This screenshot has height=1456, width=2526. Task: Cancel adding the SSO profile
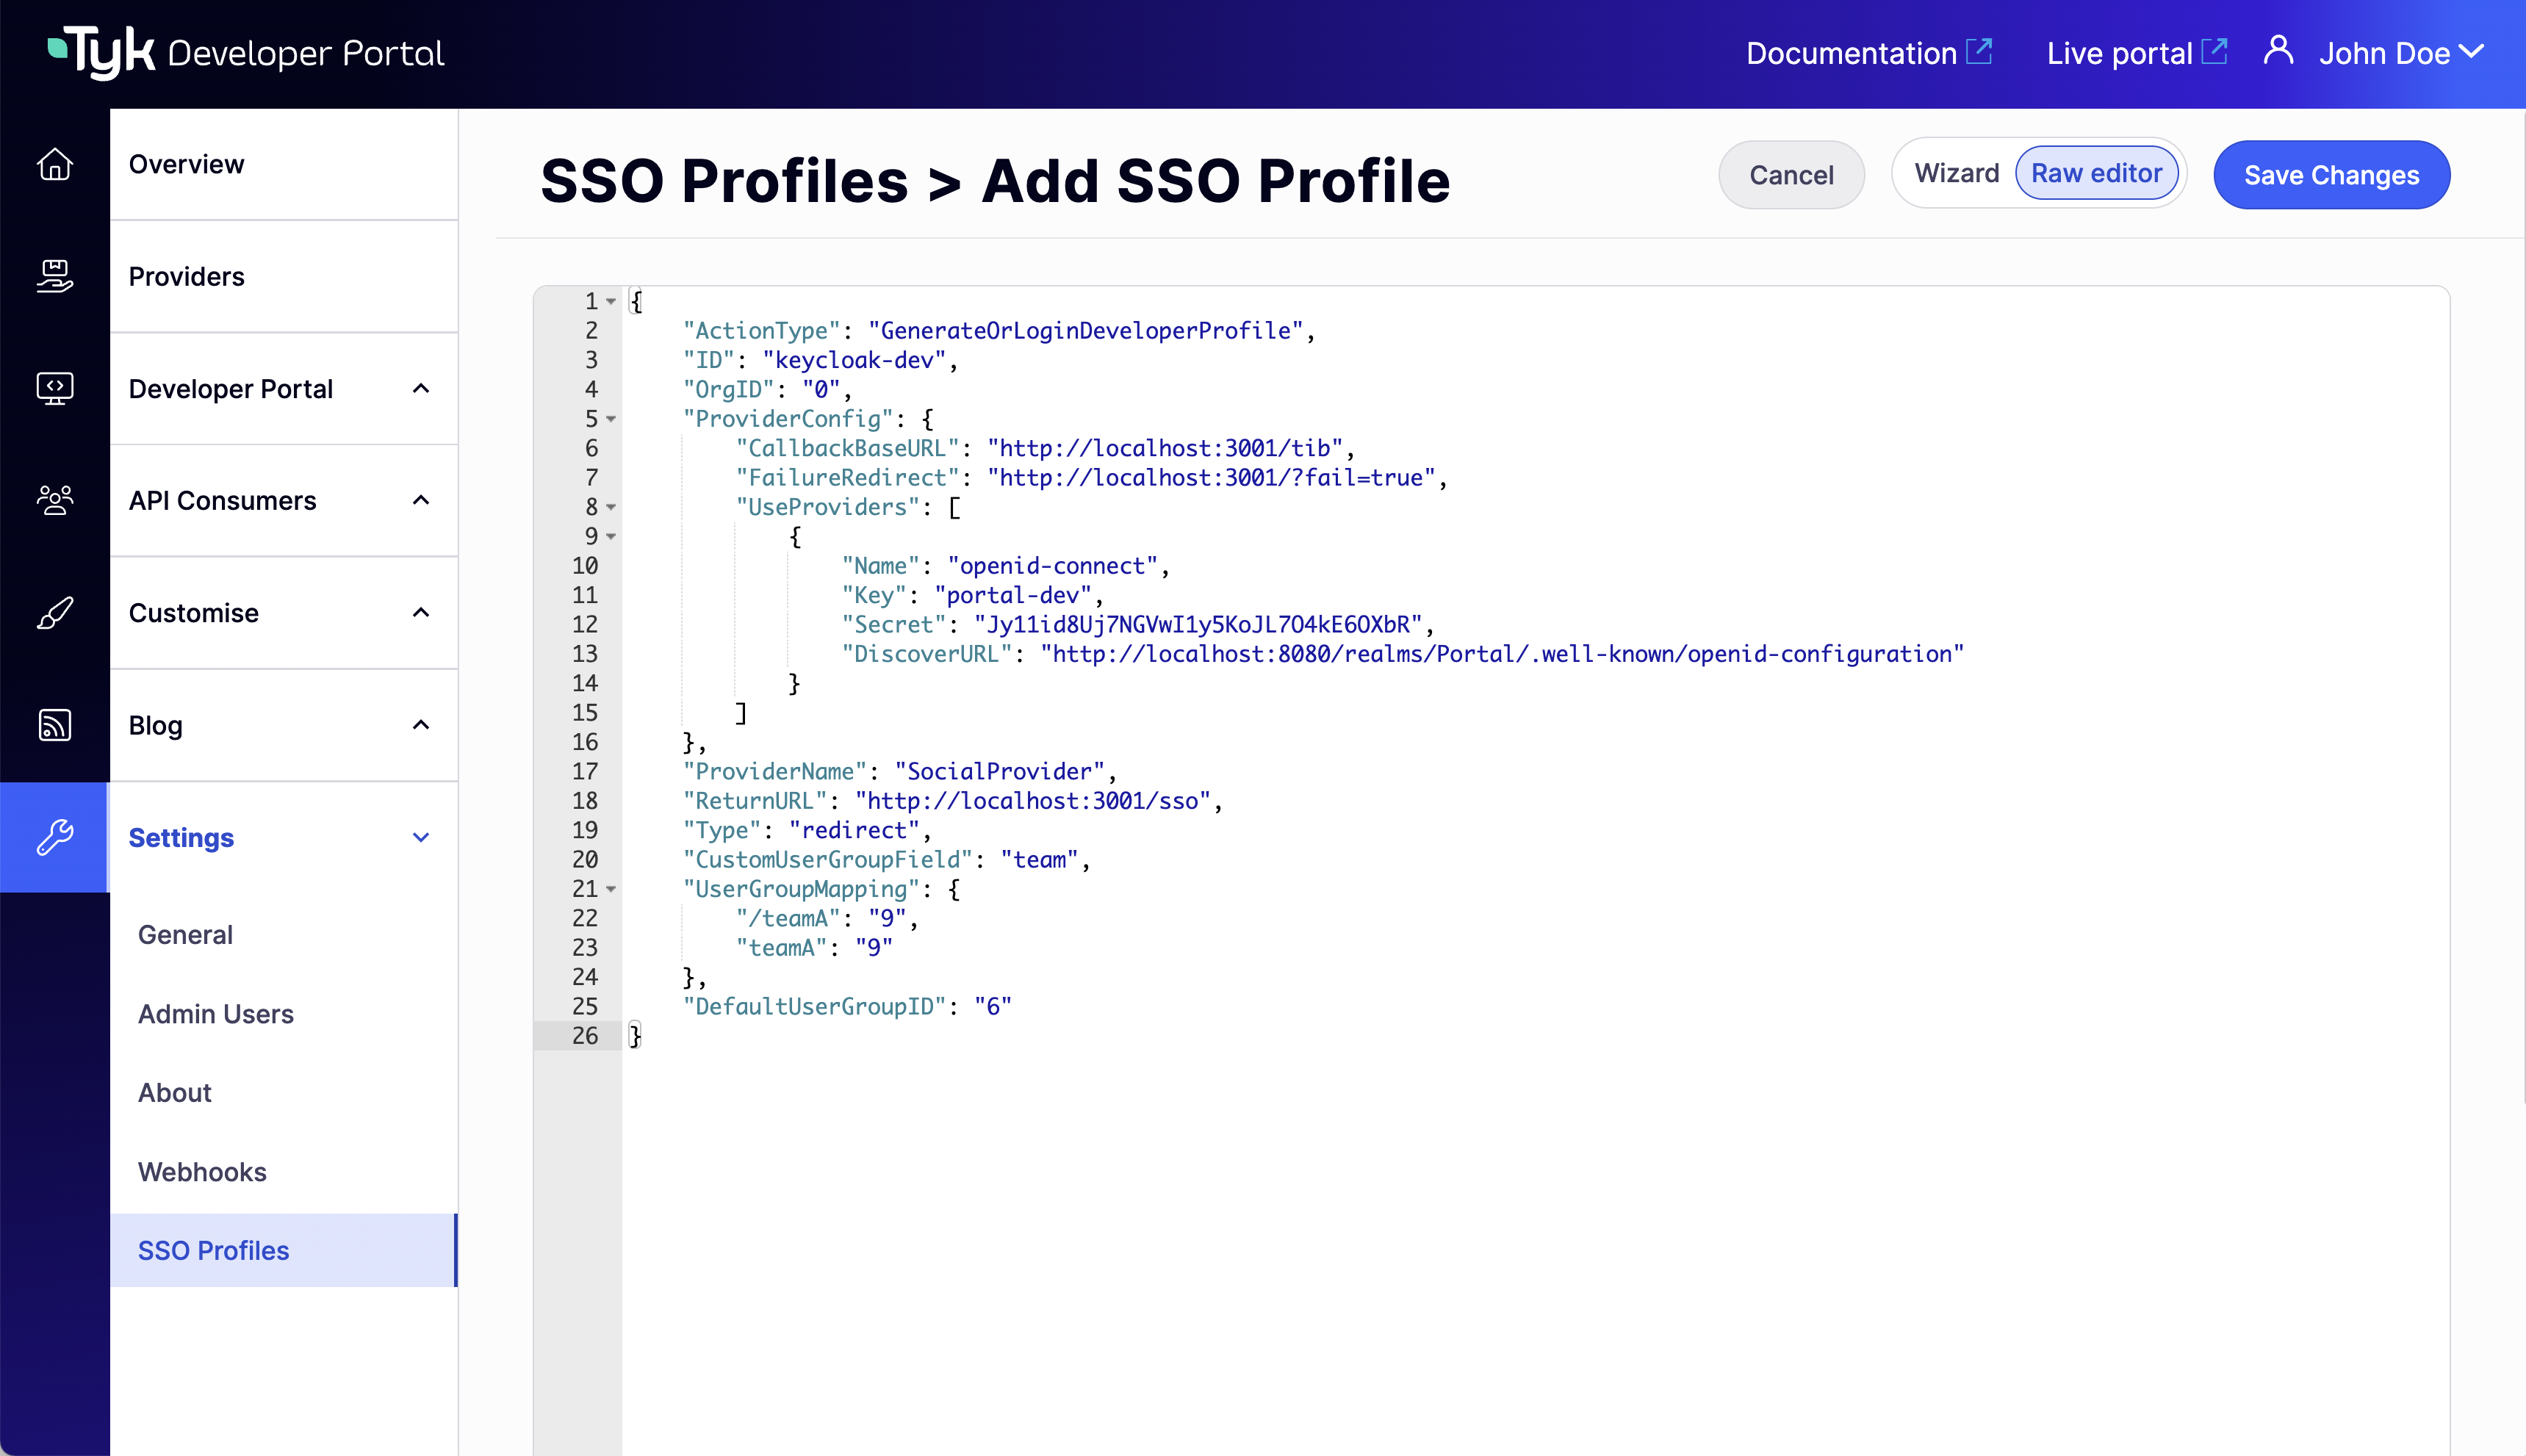click(x=1791, y=174)
